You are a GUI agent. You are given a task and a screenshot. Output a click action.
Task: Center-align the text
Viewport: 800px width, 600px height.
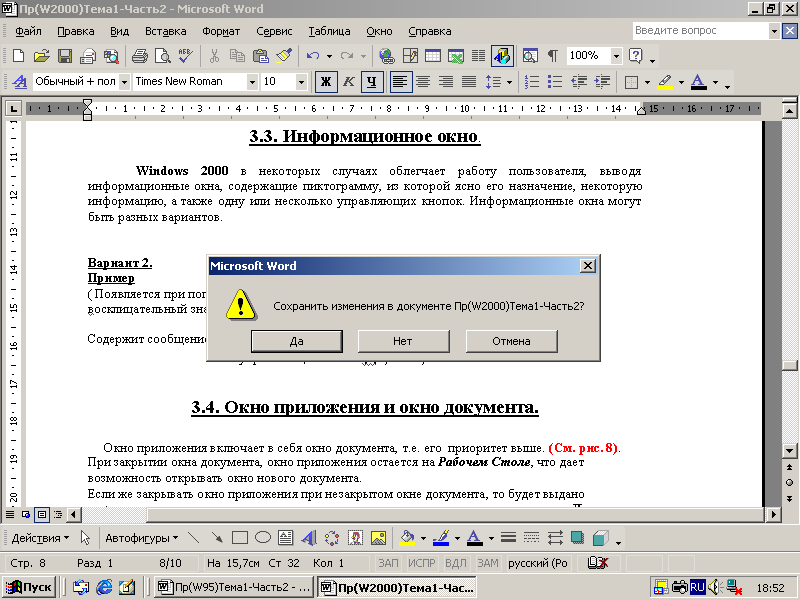(423, 82)
